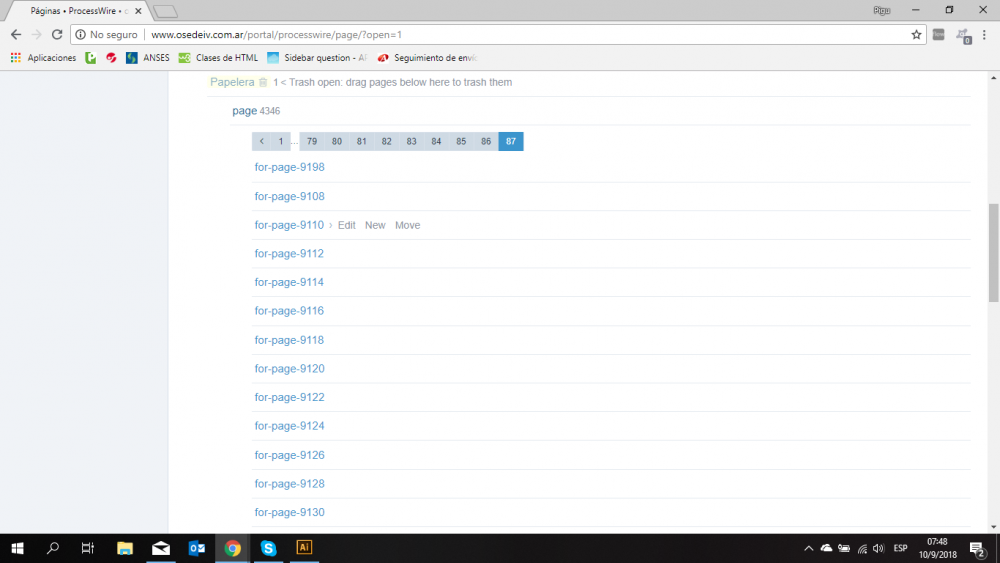Open File Explorer from the taskbar
This screenshot has width=1000, height=563.
coord(125,548)
